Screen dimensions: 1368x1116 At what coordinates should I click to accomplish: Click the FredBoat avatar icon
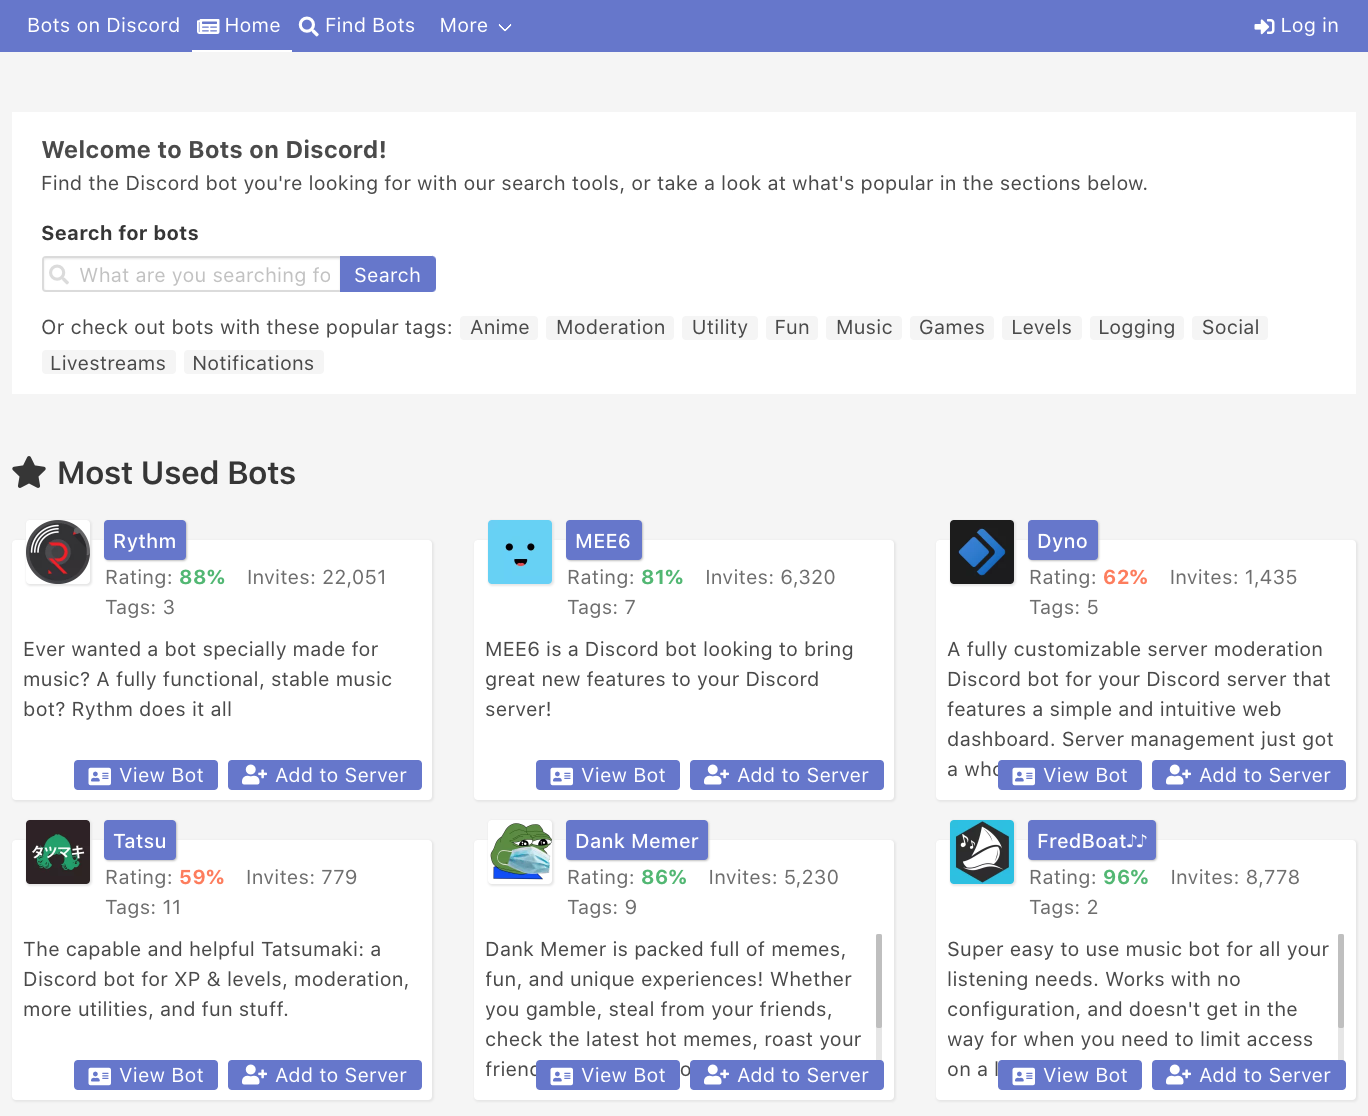982,852
